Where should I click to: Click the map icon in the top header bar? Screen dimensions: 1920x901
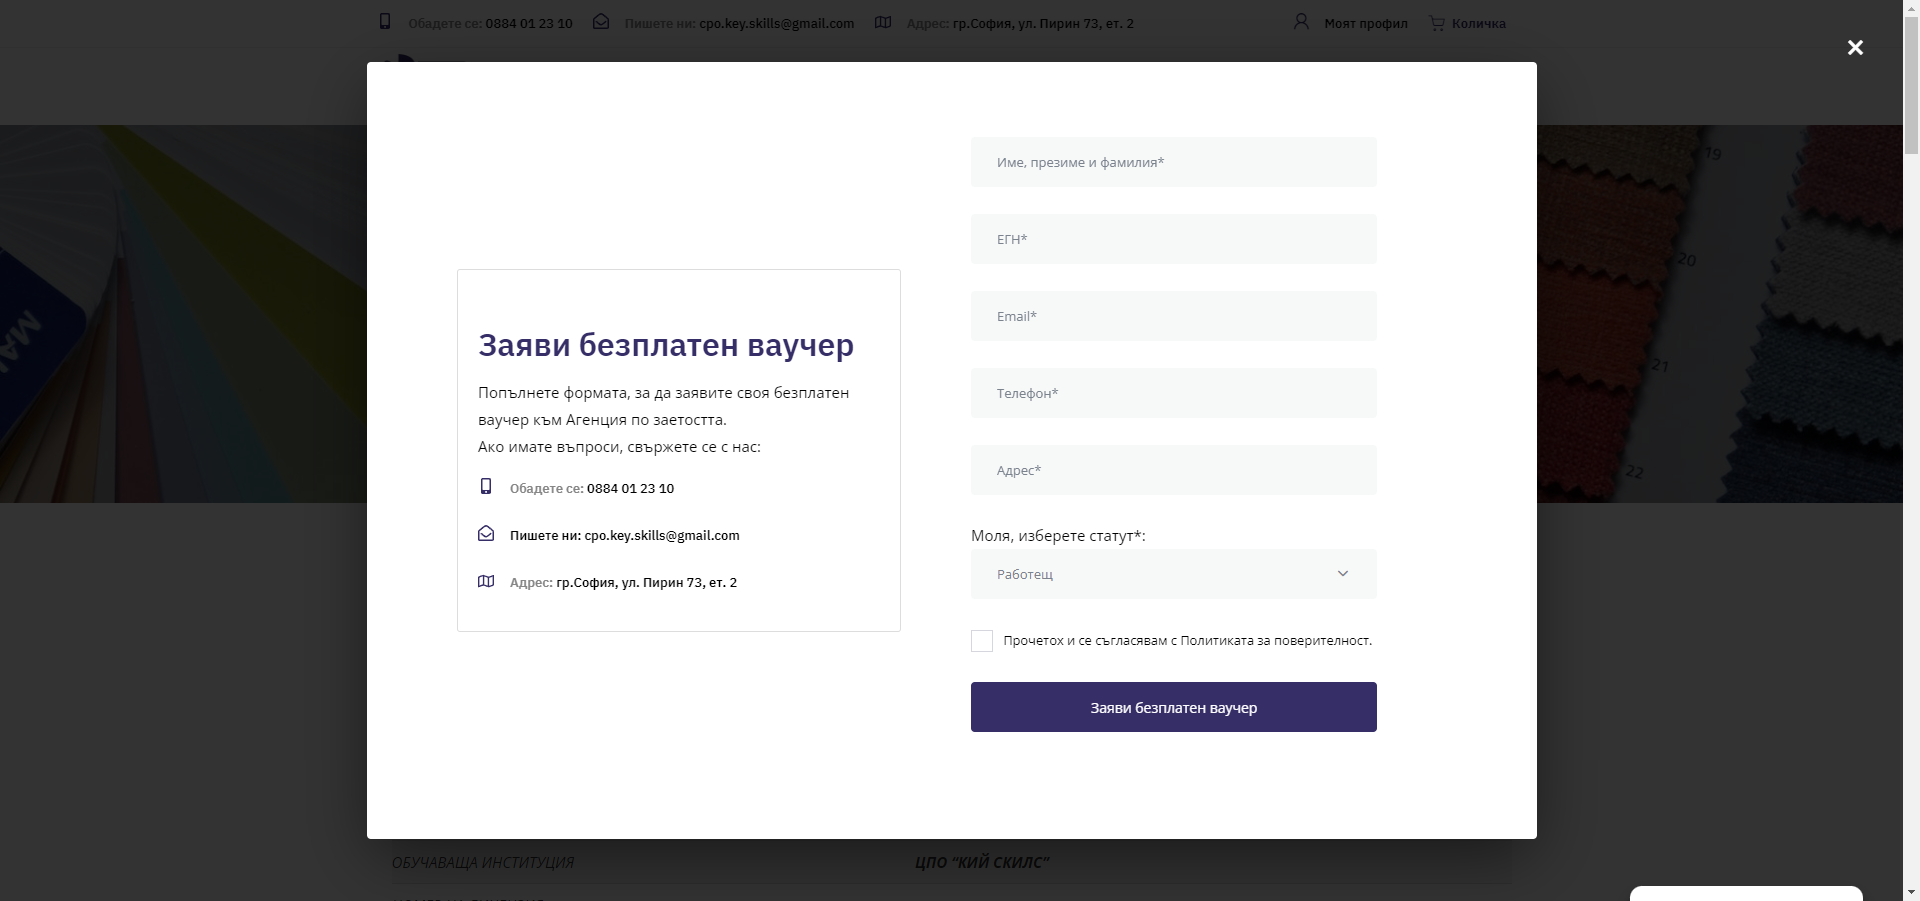pos(883,22)
